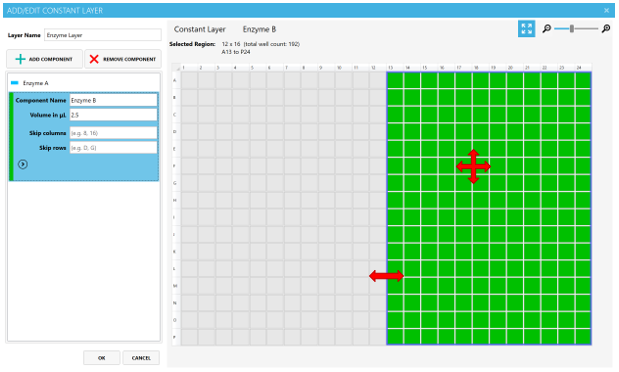This screenshot has width=619, height=372.
Task: Confirm the layer with the OK button
Action: pyautogui.click(x=101, y=358)
